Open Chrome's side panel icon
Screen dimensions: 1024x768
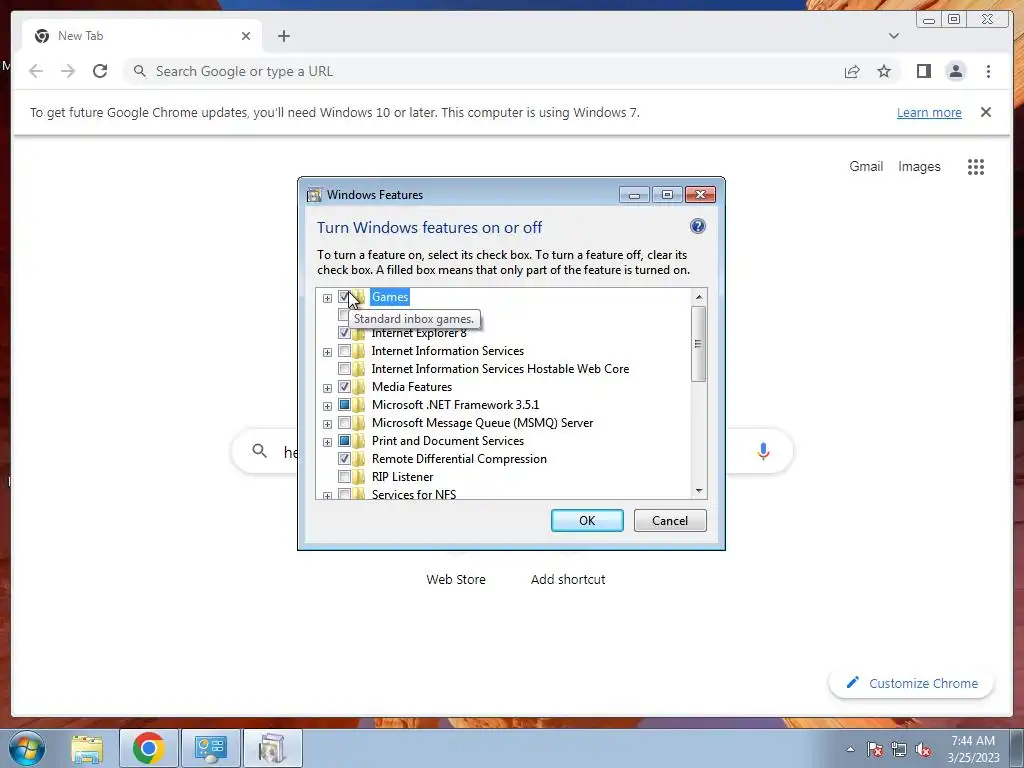(x=923, y=71)
